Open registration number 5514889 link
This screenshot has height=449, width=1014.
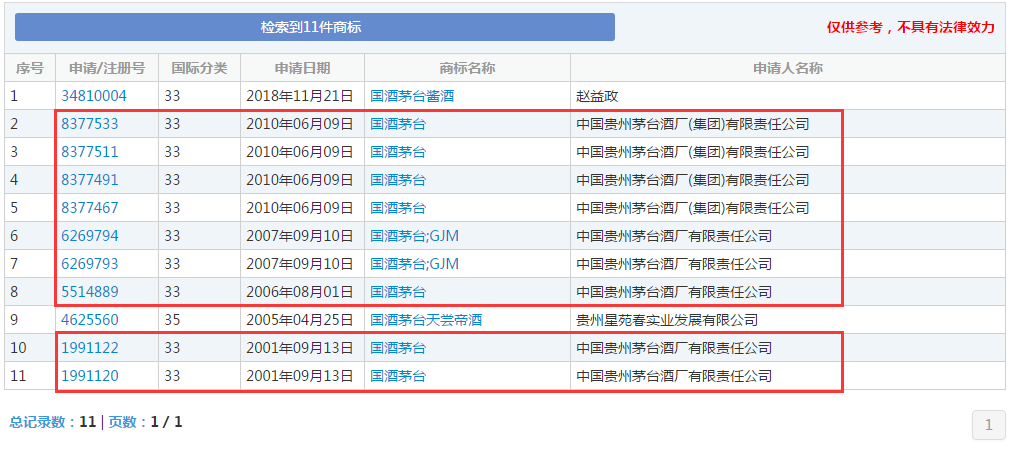[90, 292]
